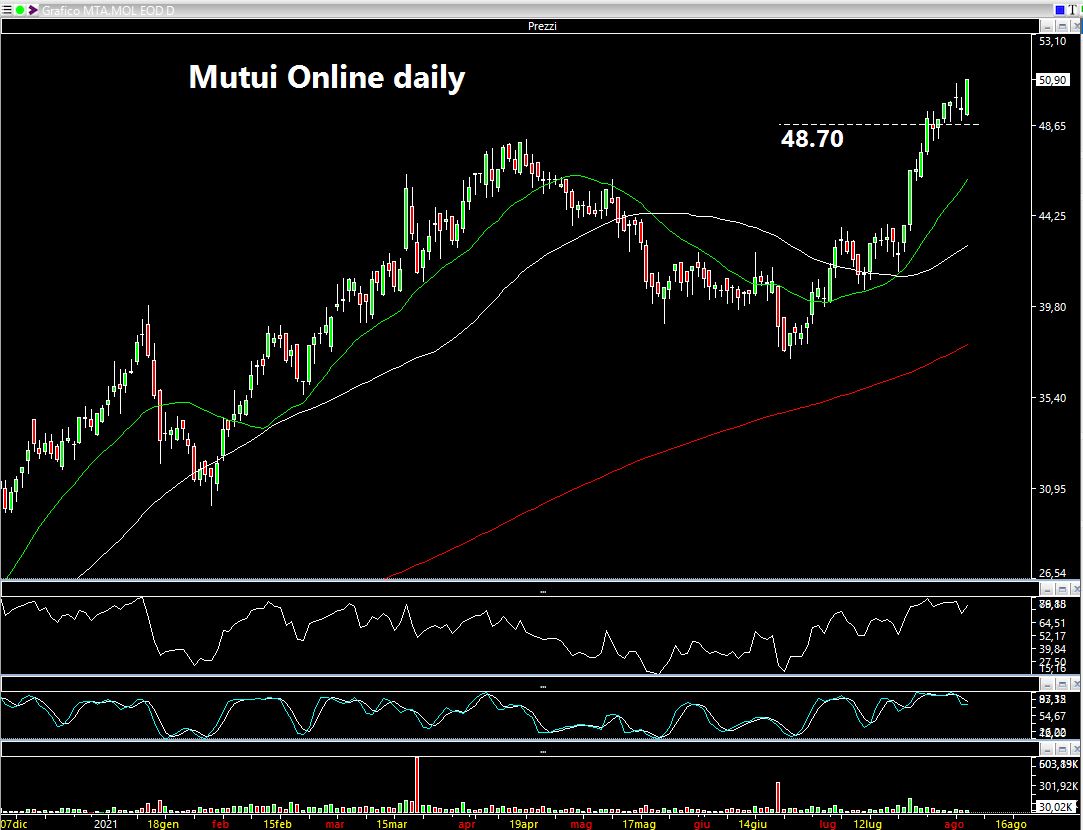Maximize the two-line oscillator panel

1062,684
